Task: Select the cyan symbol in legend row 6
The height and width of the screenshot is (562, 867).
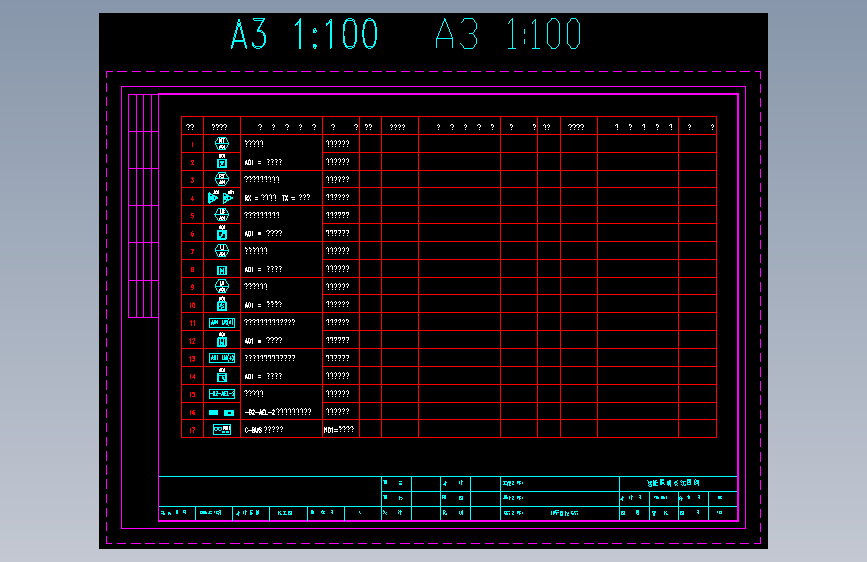Action: click(222, 233)
